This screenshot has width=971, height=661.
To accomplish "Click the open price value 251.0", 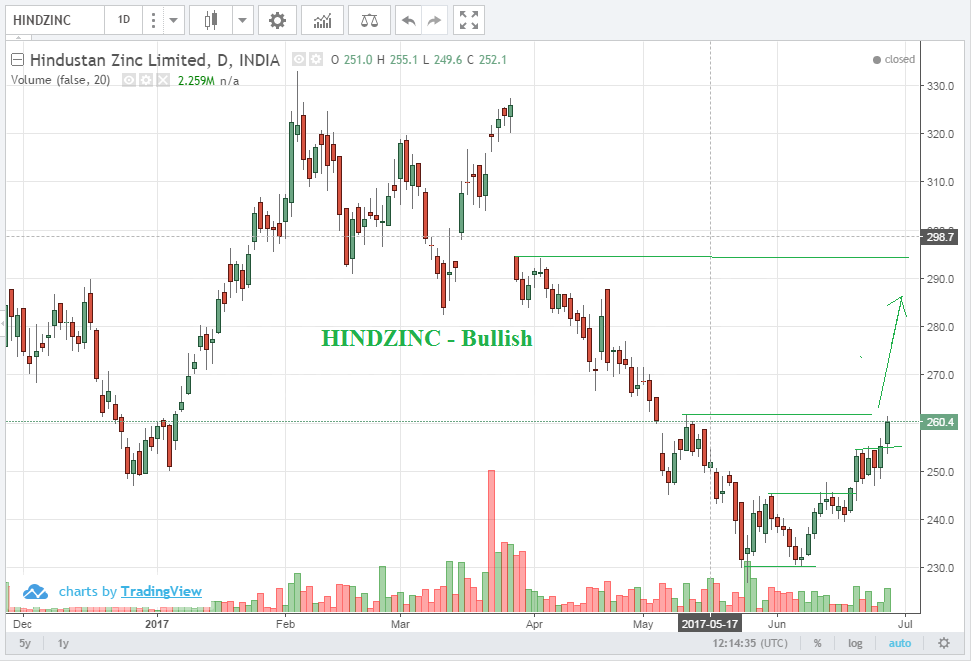I will [x=358, y=60].
